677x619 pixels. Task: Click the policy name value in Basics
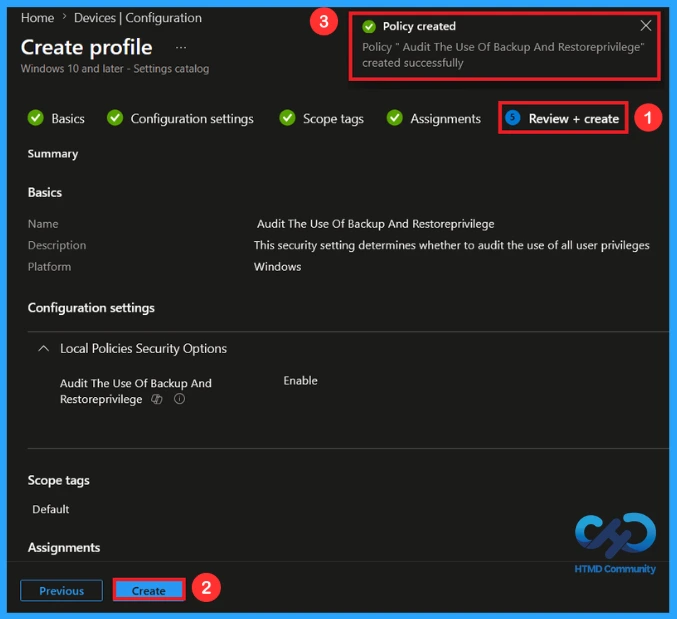[x=375, y=224]
